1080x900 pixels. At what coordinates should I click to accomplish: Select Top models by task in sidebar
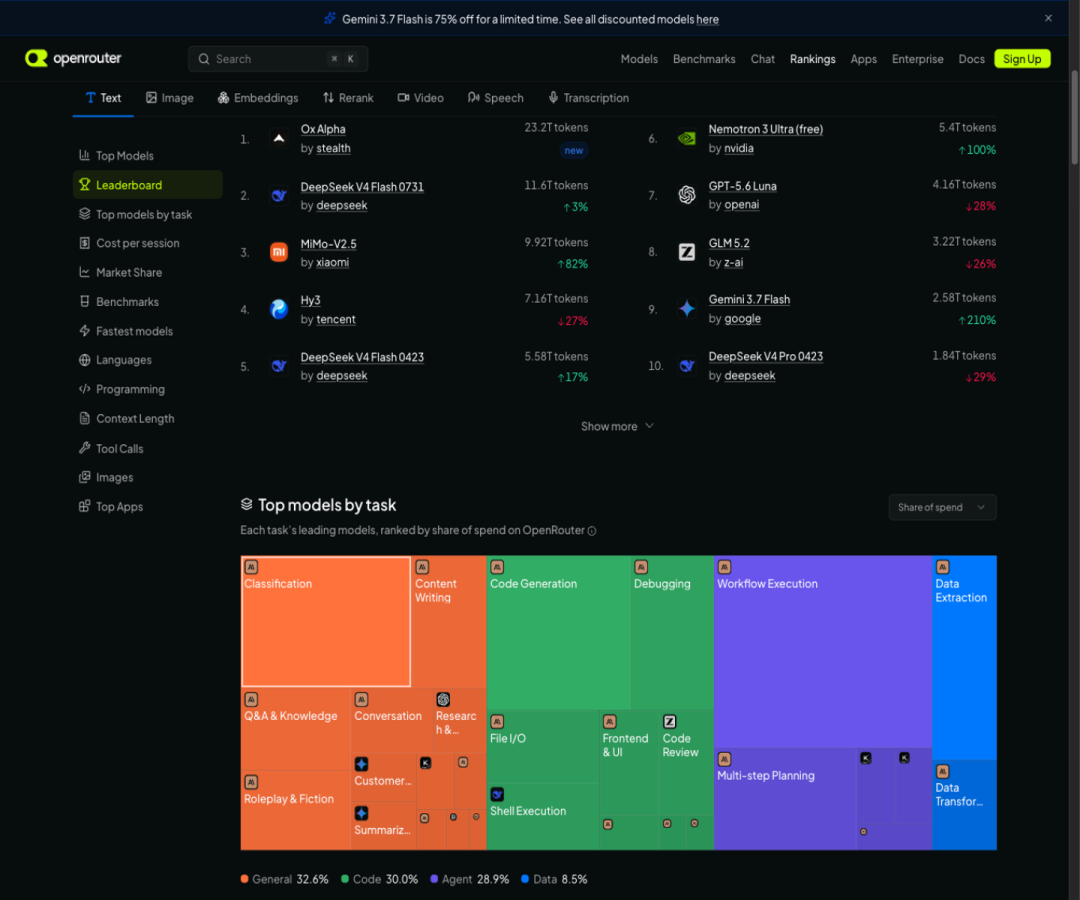147,214
